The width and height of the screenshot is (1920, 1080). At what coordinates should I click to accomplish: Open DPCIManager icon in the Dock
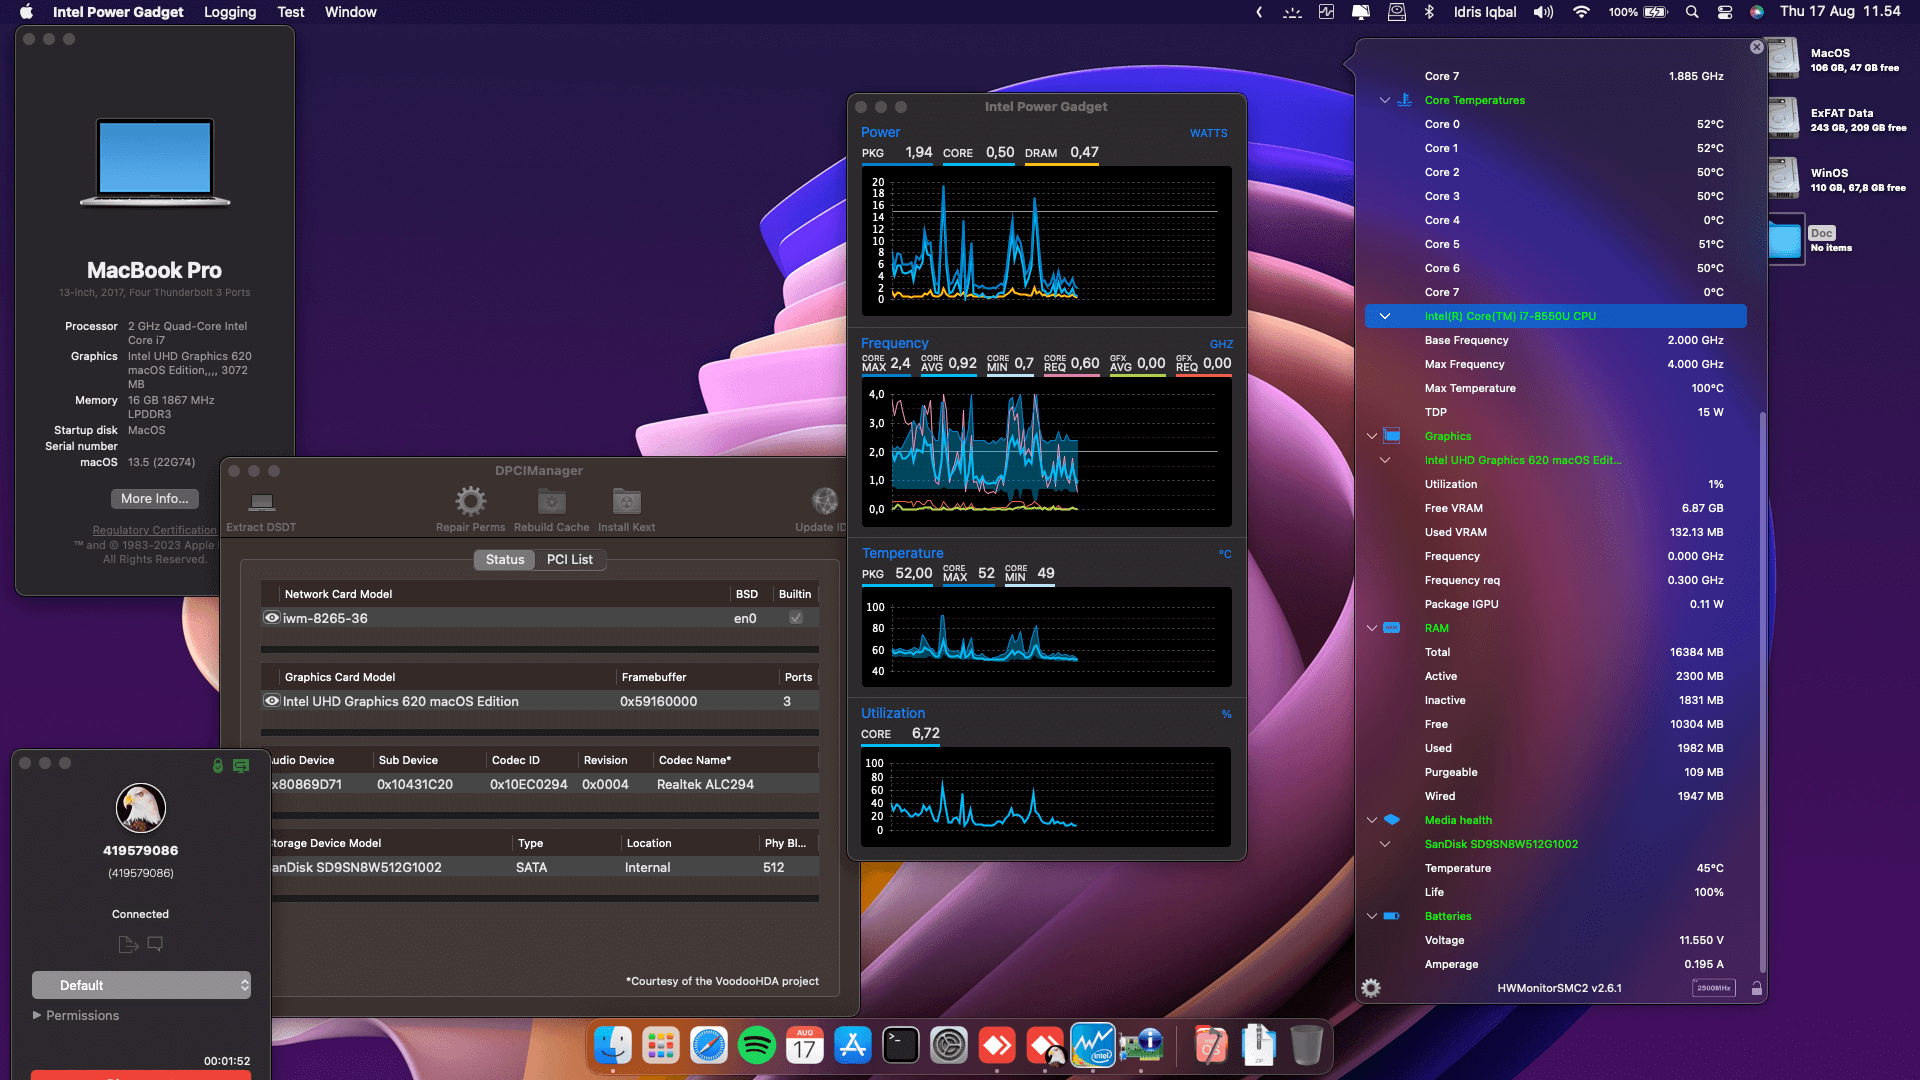1141,1046
